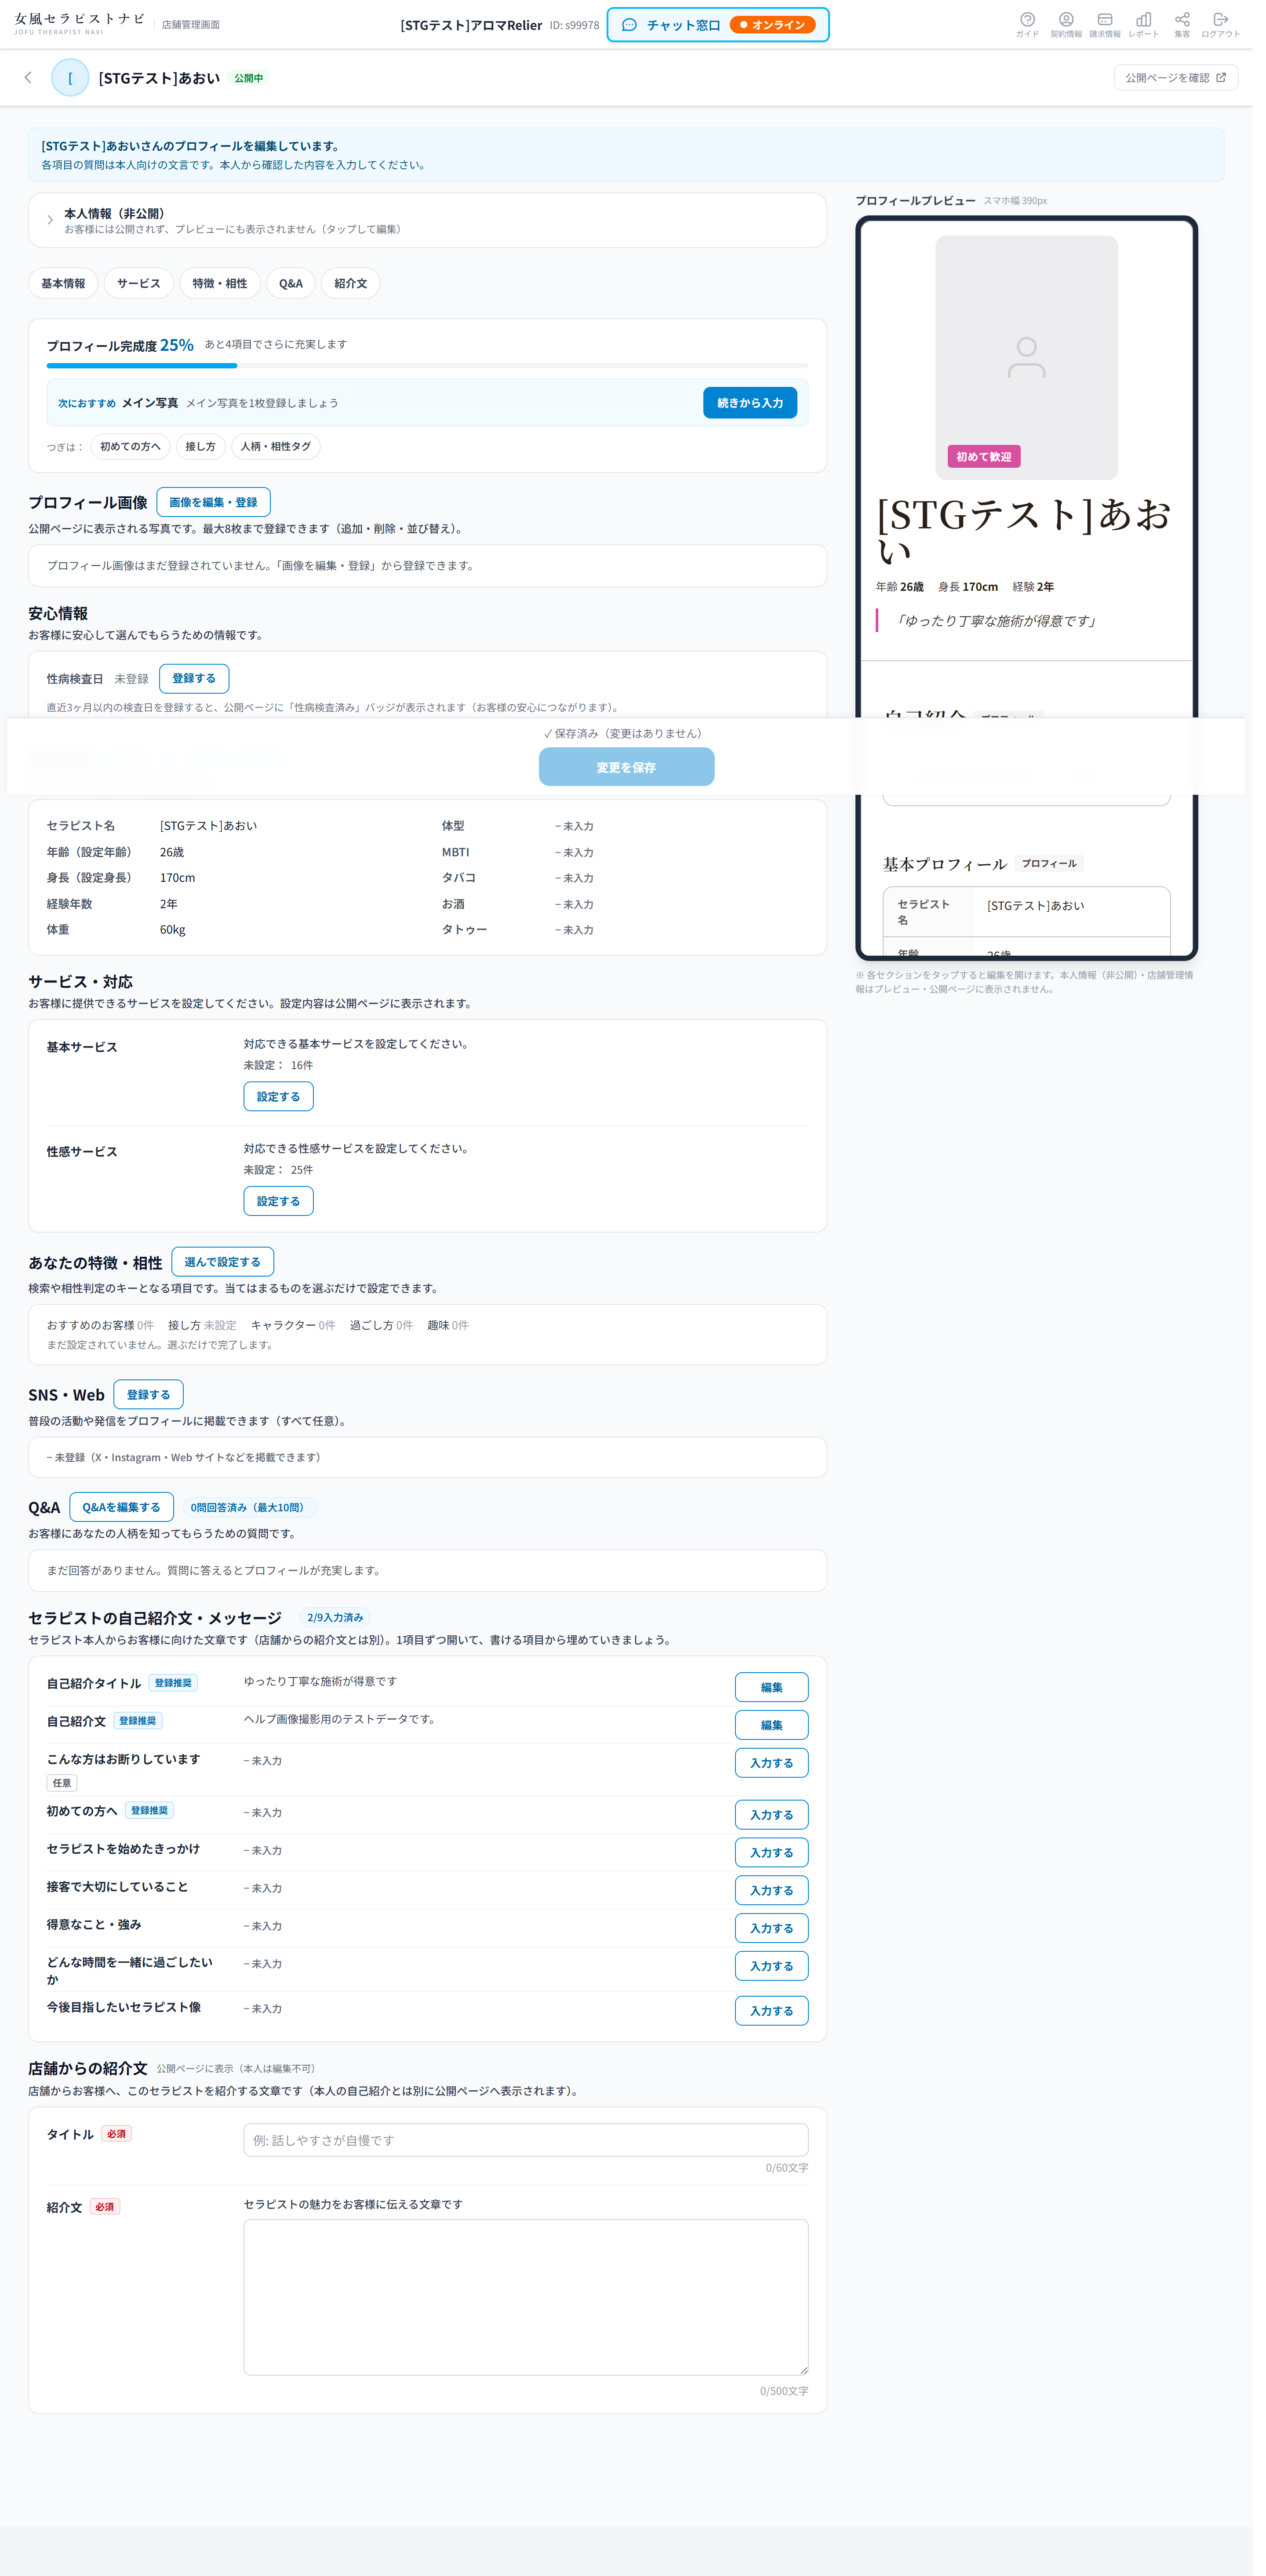This screenshot has width=1266, height=2576.
Task: Click 登録する next to SNS・Web
Action: [x=148, y=1394]
